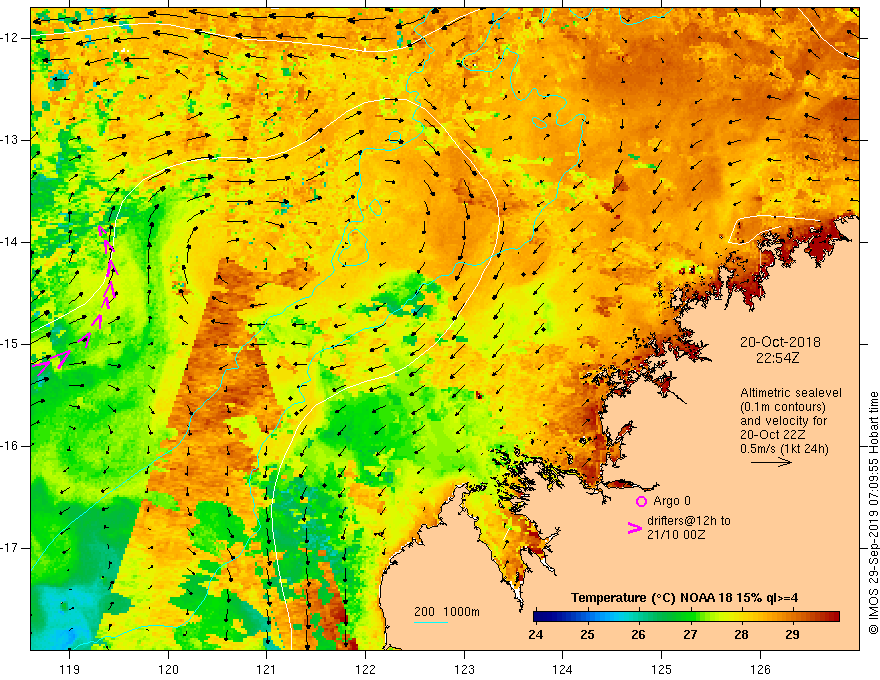Click the '126' longitude axis label
This screenshot has height=680, width=880.
(x=760, y=669)
